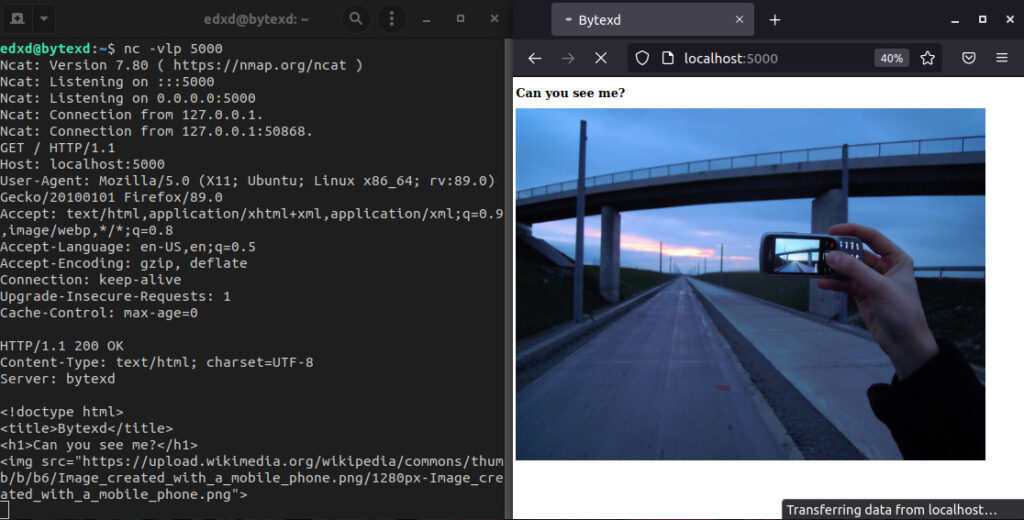
Task: Open the terminal three-dot menu
Action: 392,19
